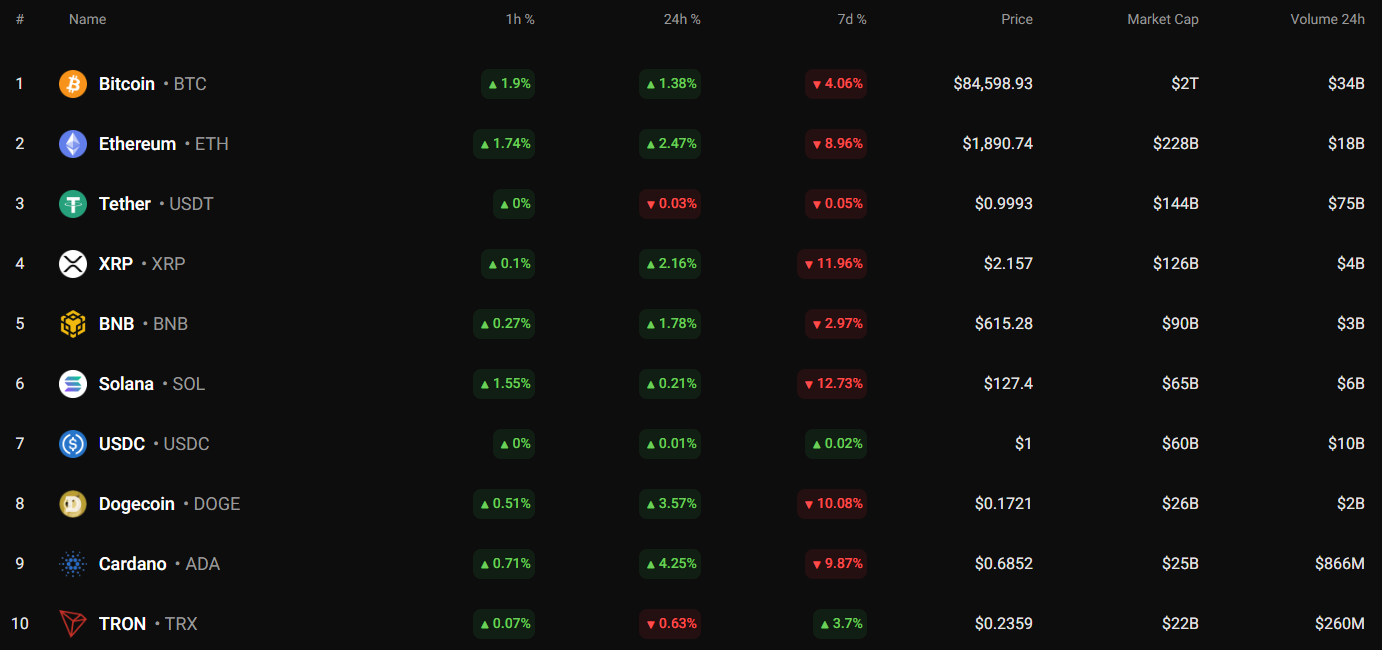Click the BNB logo icon

(x=73, y=324)
